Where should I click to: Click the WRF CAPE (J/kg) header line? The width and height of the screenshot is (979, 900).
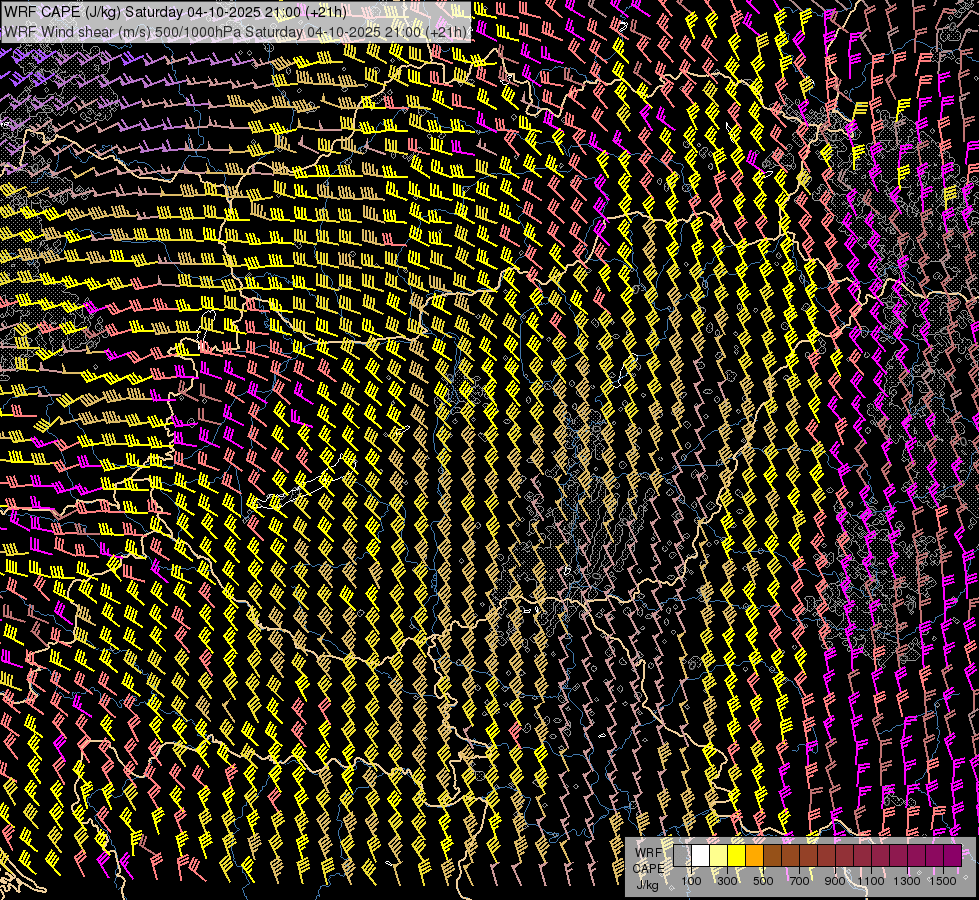click(x=175, y=11)
